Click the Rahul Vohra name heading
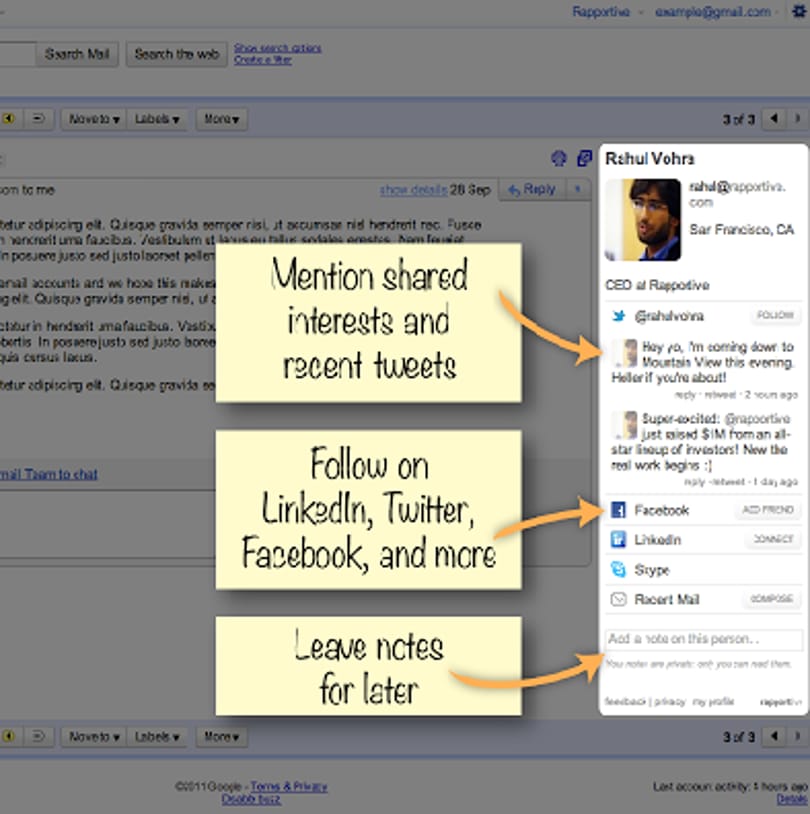Viewport: 810px width, 814px height. point(650,158)
